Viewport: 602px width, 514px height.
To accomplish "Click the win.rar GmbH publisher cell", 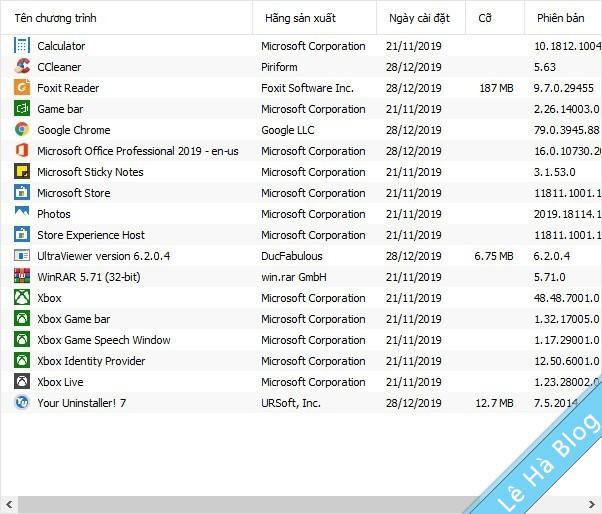I will (x=294, y=277).
